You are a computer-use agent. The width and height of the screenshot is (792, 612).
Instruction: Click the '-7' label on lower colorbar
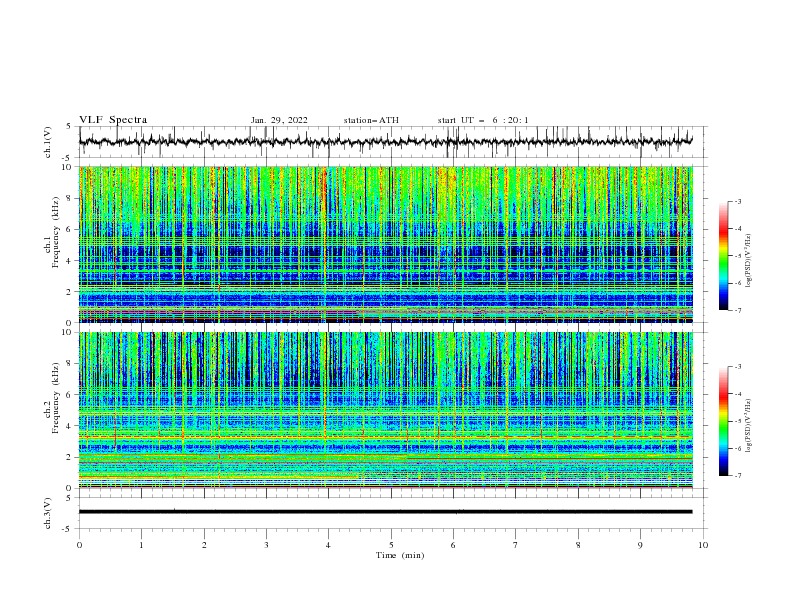[x=737, y=475]
